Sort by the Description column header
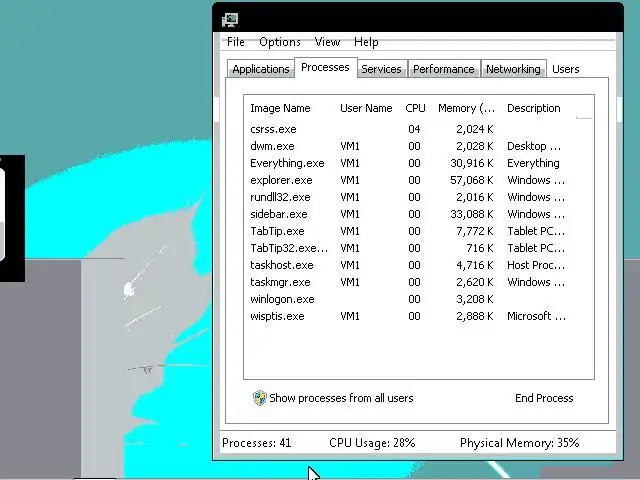The height and width of the screenshot is (480, 640). coord(533,108)
